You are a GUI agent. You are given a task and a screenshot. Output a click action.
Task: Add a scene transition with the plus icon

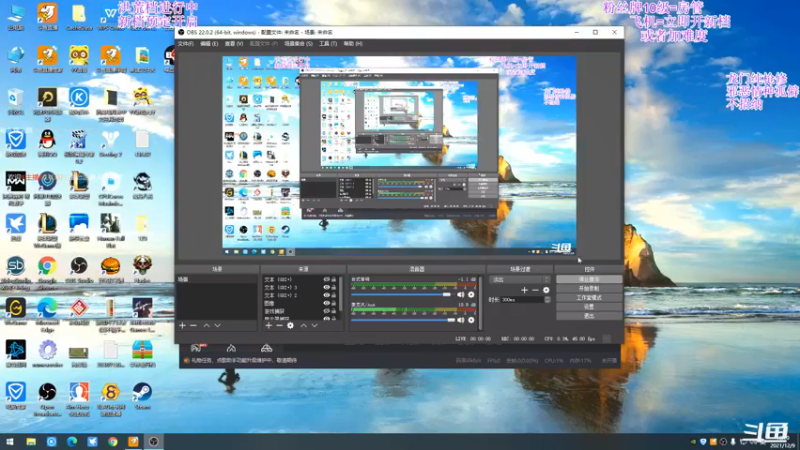pyautogui.click(x=524, y=290)
